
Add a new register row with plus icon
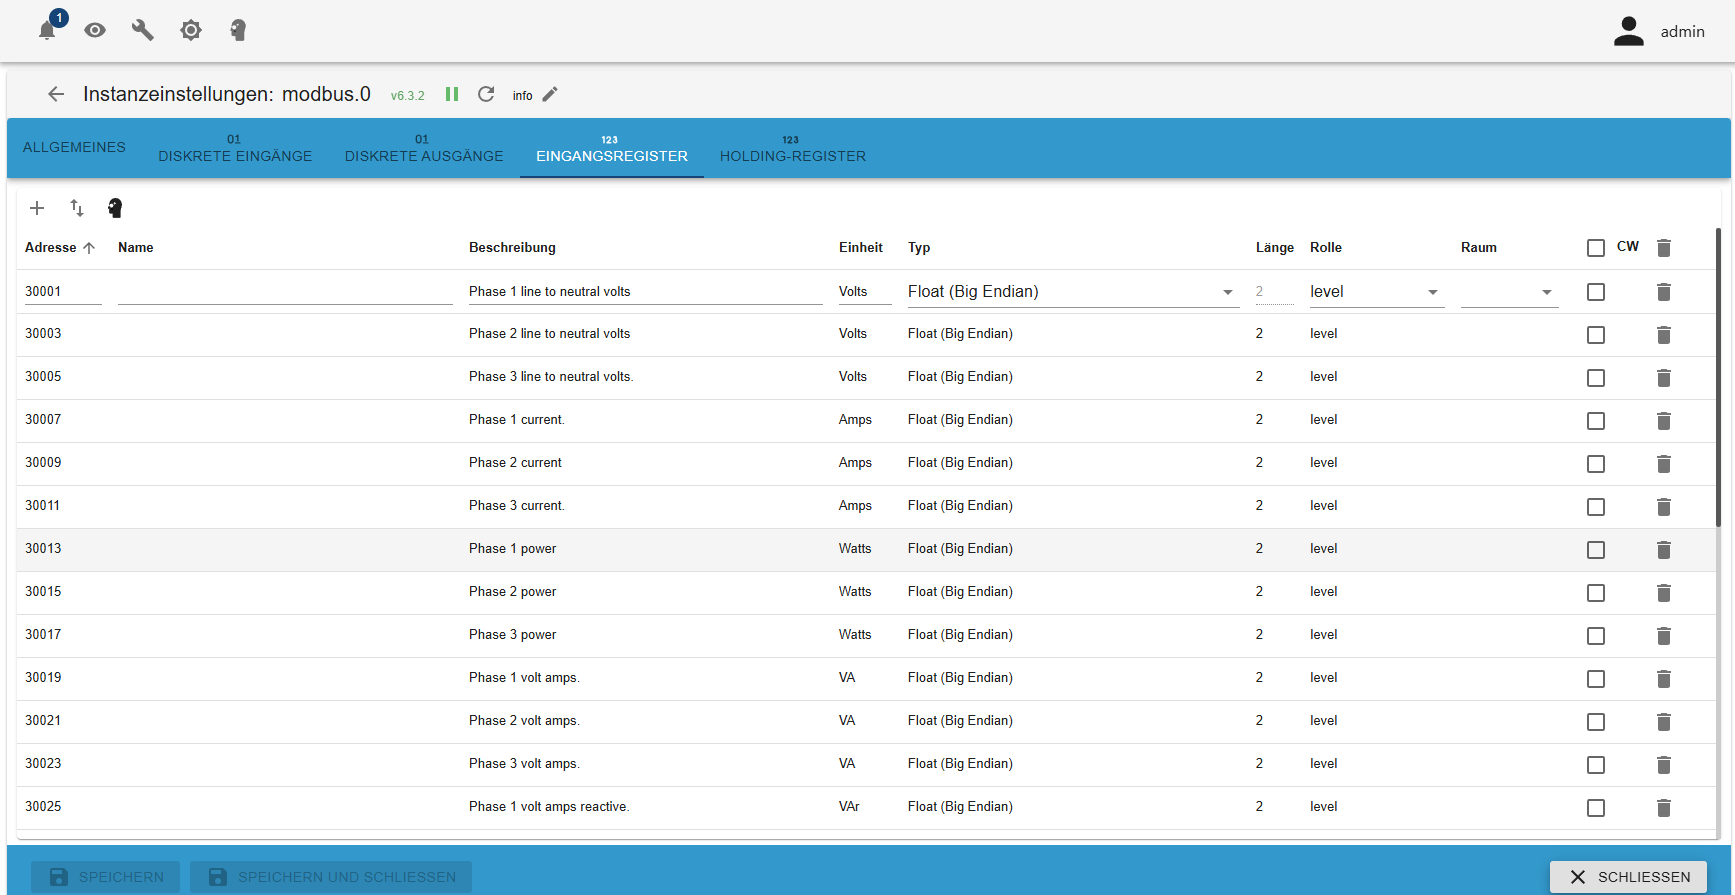tap(37, 208)
